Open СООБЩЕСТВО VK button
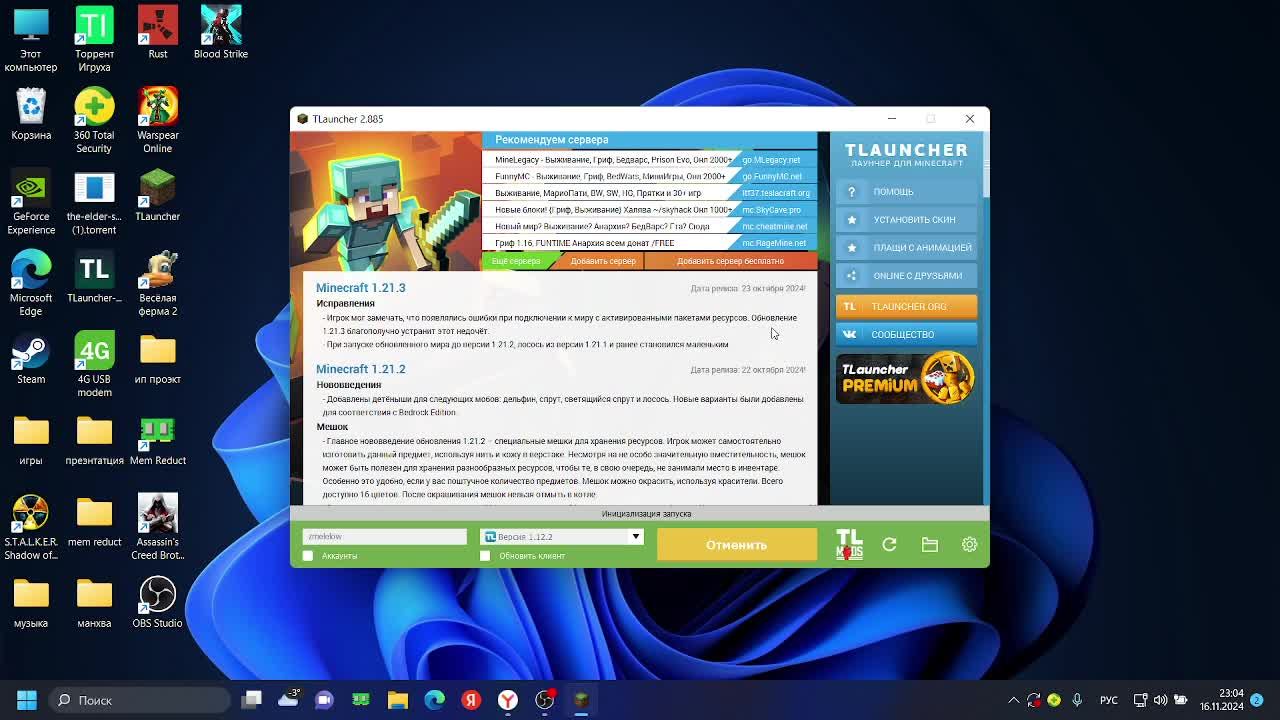The image size is (1280, 720). 906,335
